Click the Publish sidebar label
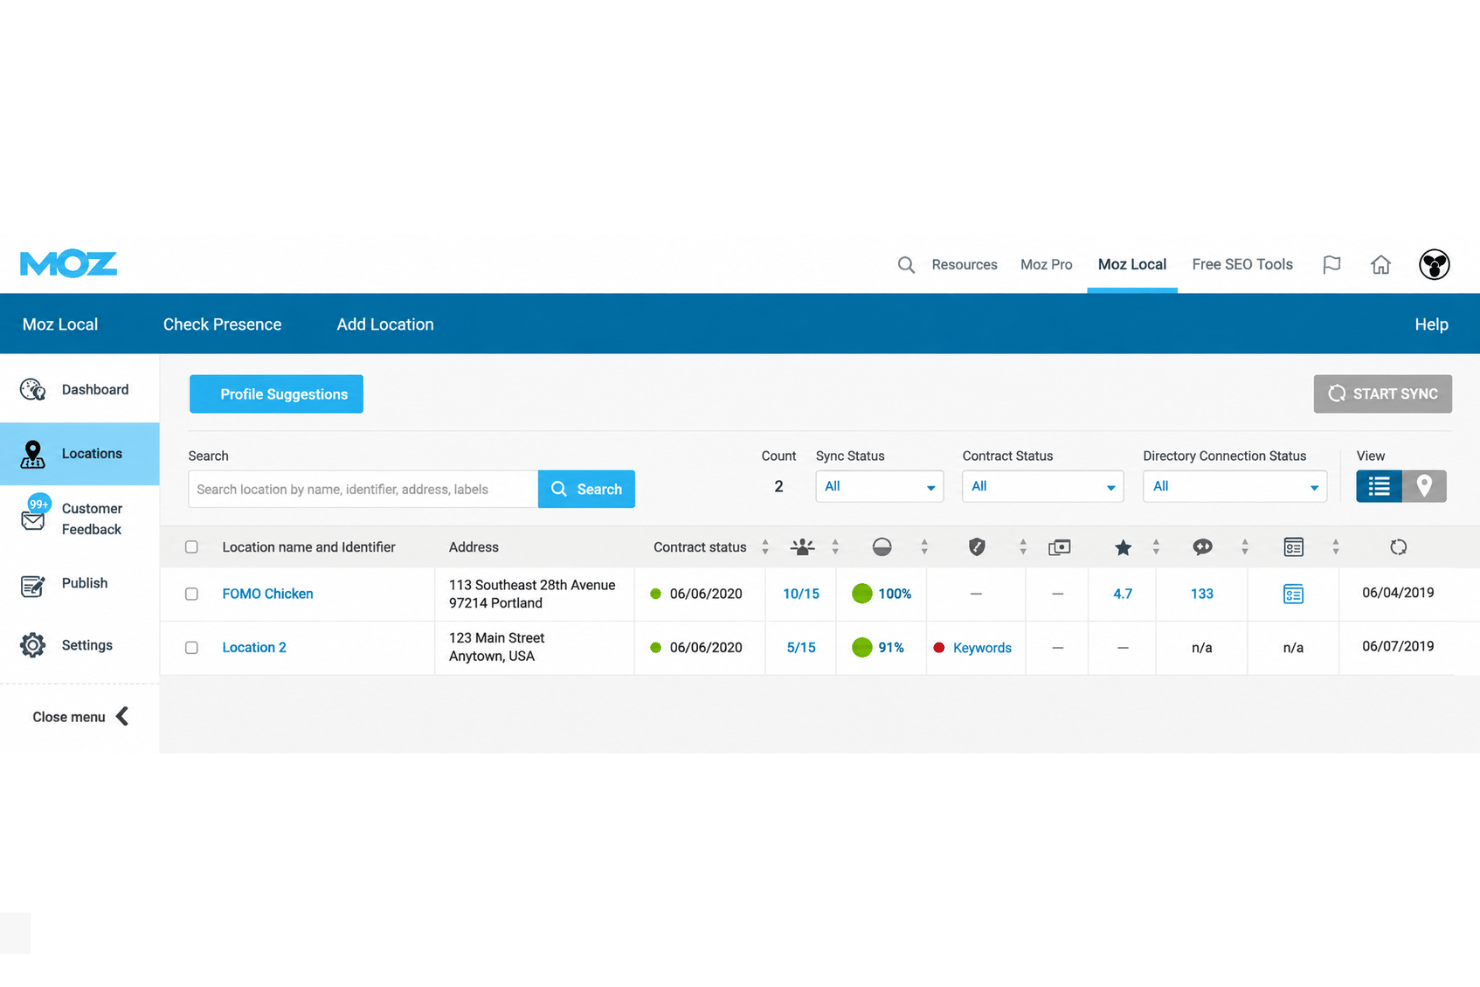The width and height of the screenshot is (1480, 987). pyautogui.click(x=84, y=583)
